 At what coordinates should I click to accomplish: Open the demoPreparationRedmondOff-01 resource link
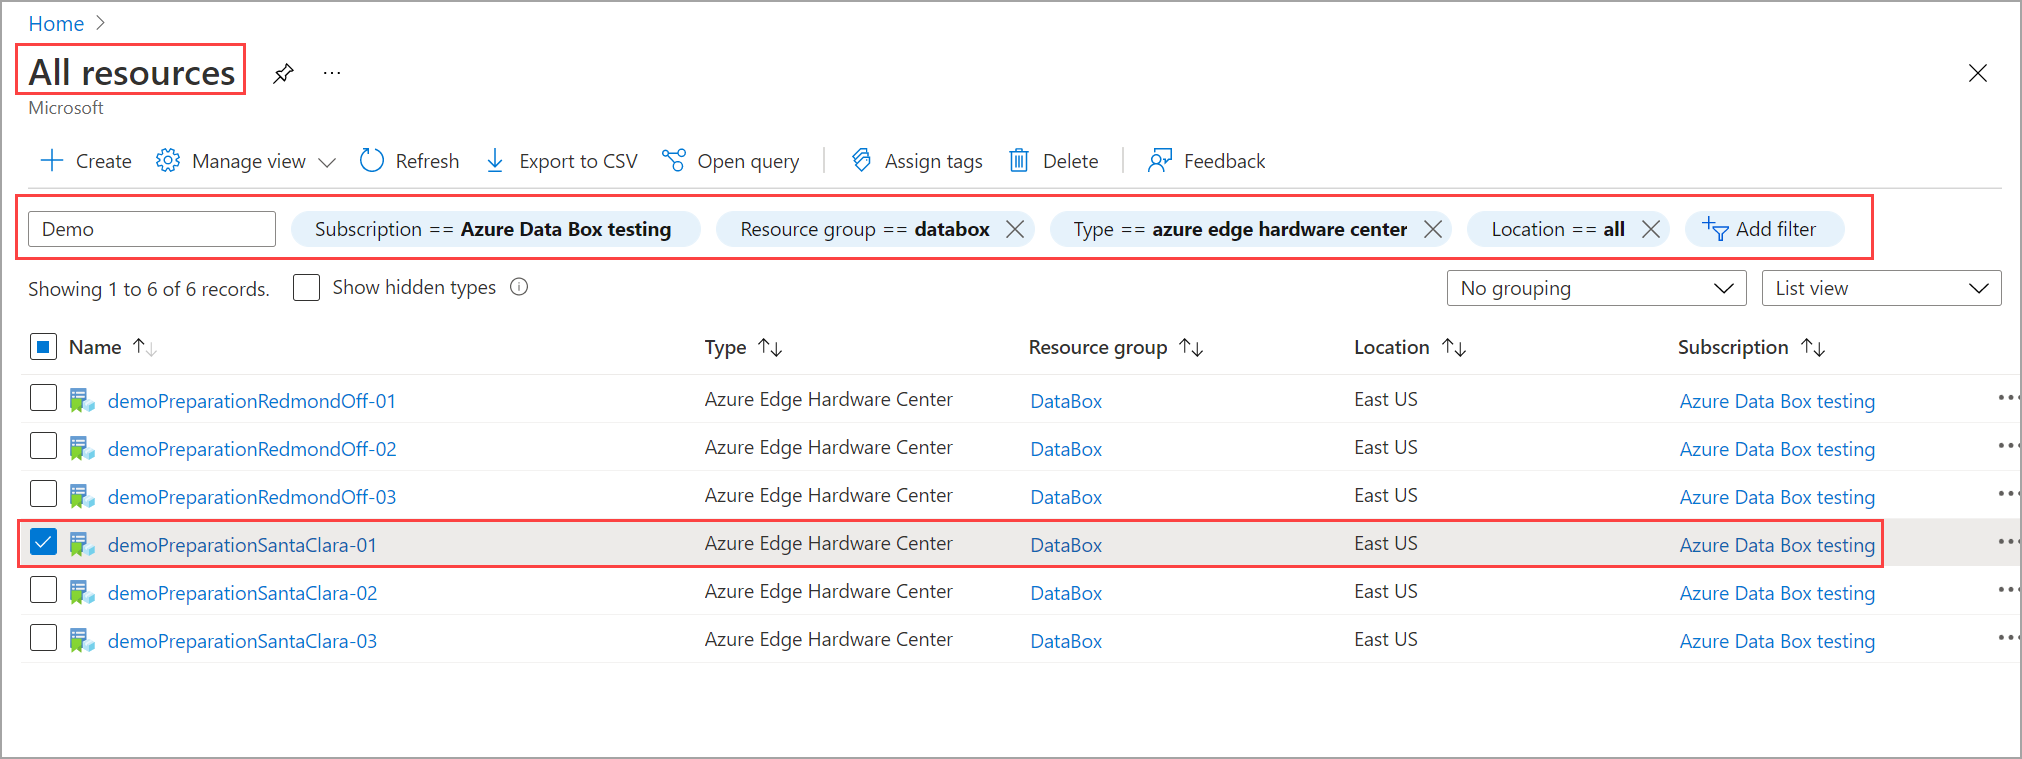[251, 401]
